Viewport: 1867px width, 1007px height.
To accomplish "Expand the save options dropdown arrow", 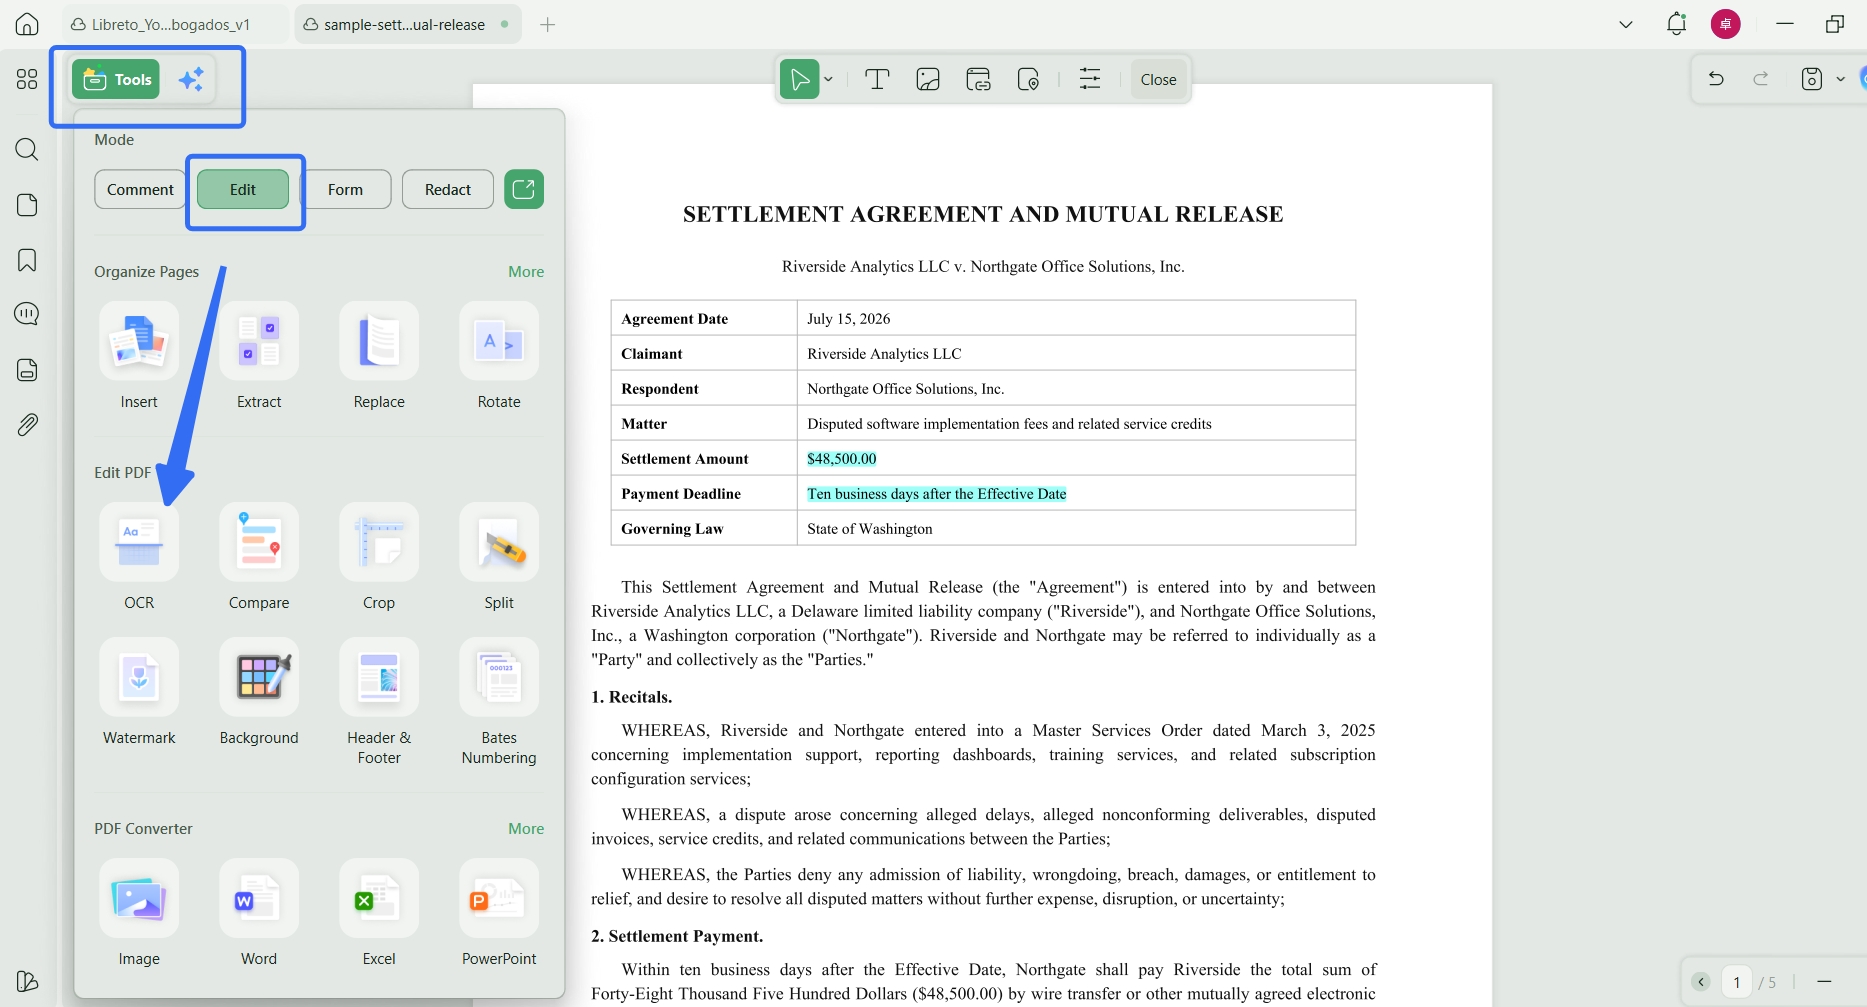I will [1840, 79].
